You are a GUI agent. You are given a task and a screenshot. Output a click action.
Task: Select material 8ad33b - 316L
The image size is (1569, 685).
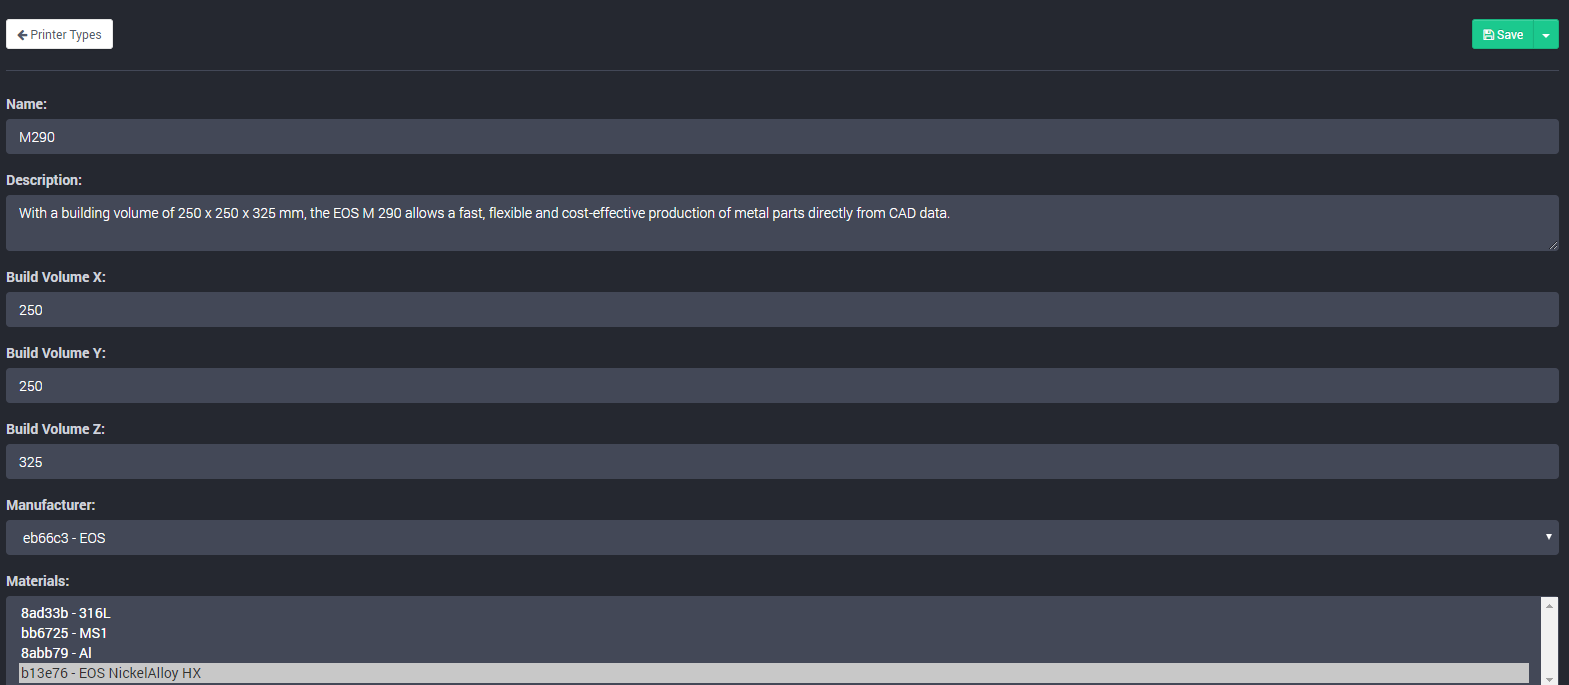66,613
